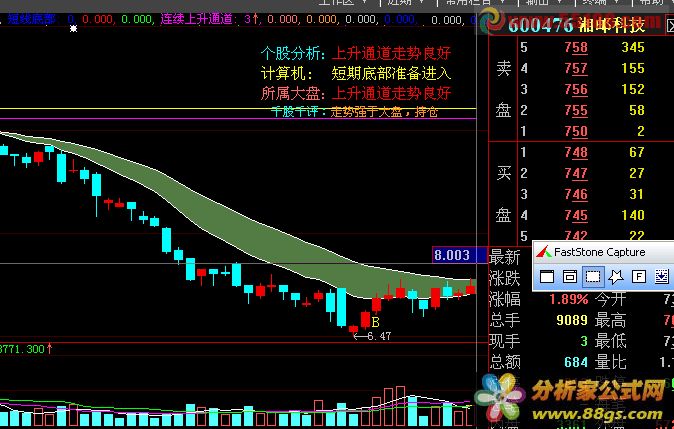The height and width of the screenshot is (429, 674).
Task: Select FastStone capture active window tool
Action: tap(547, 276)
